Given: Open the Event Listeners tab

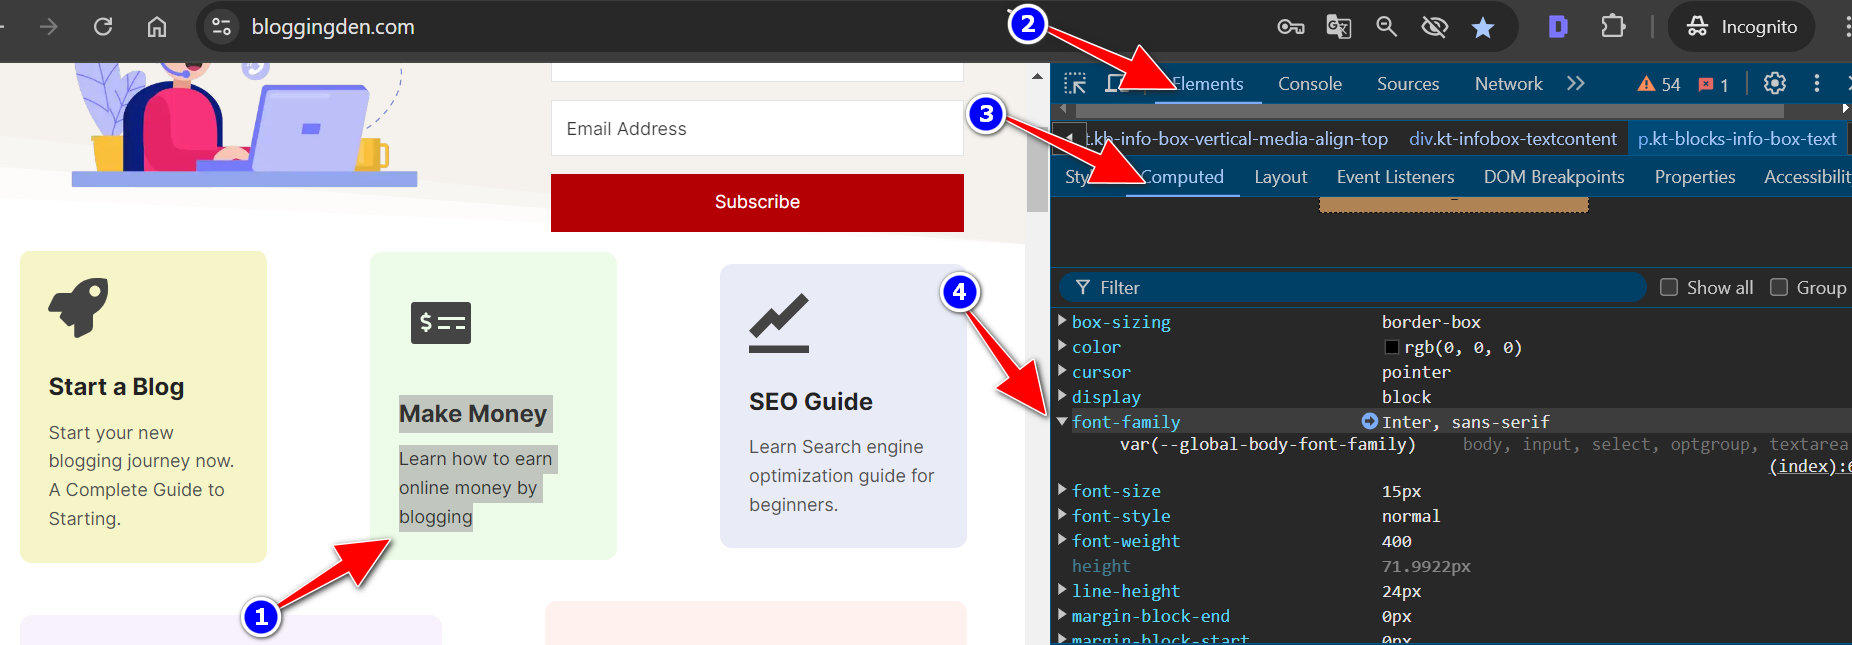Looking at the screenshot, I should 1396,177.
